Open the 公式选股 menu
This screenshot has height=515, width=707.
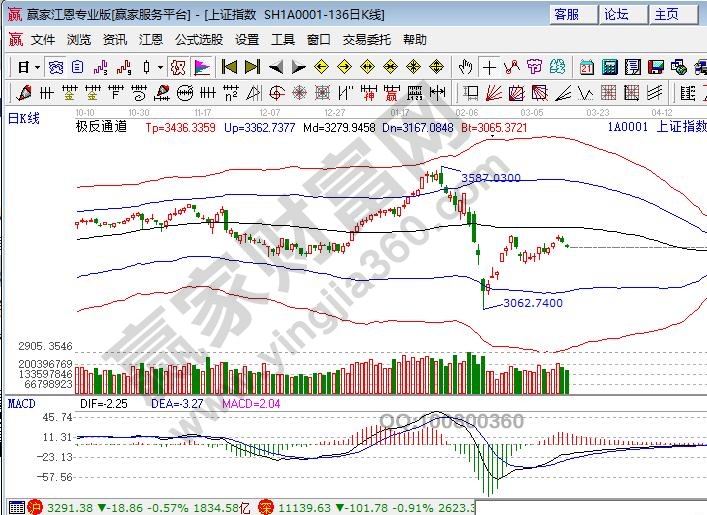[199, 40]
